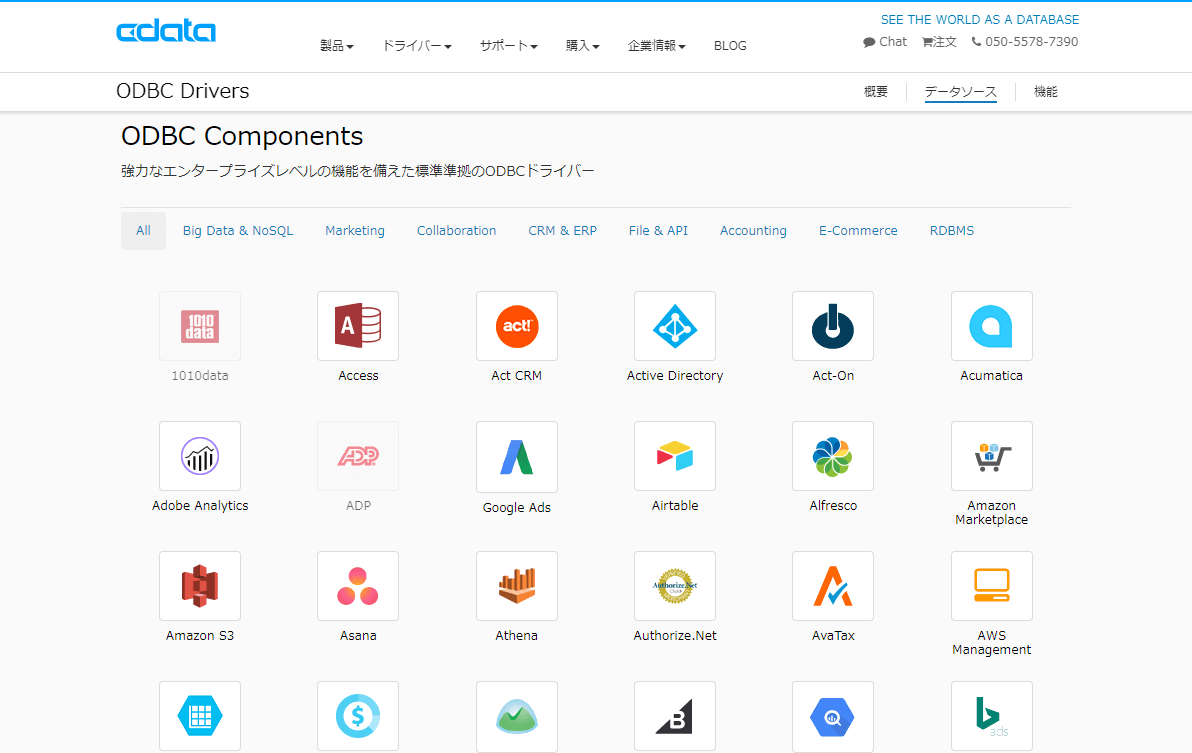
Task: Open the blue hexagon table storage icon
Action: (x=200, y=716)
